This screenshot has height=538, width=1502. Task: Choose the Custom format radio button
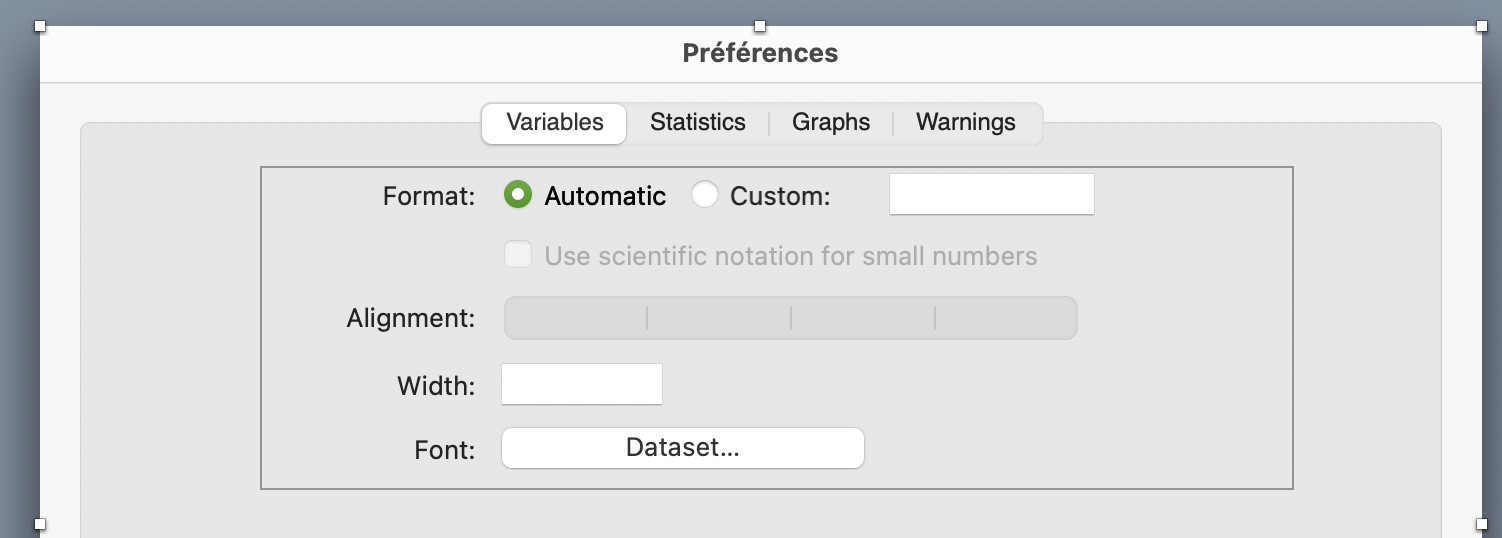point(705,195)
